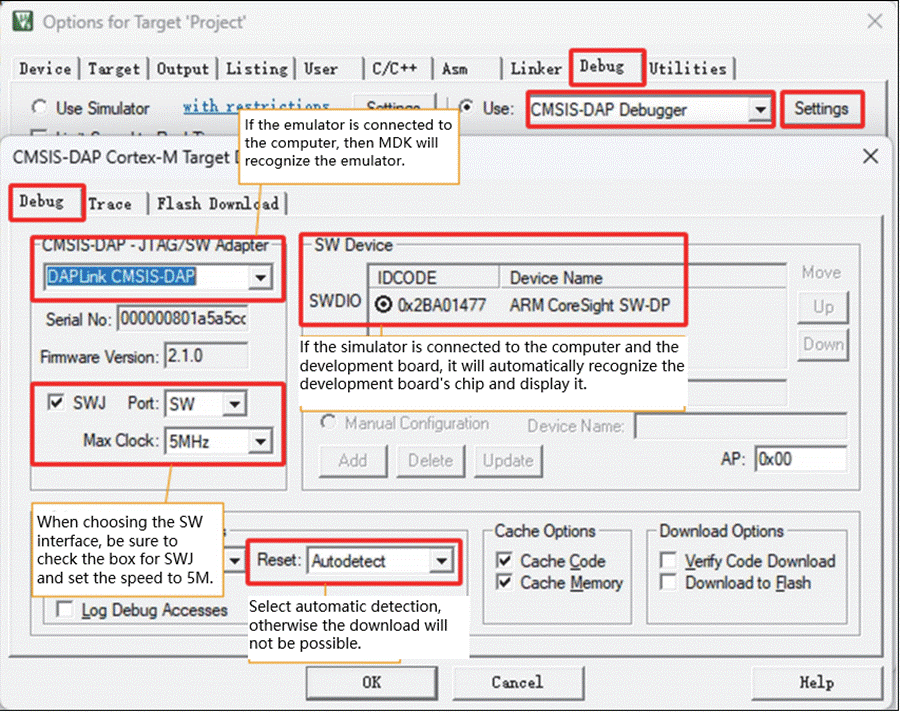The image size is (901, 712).
Task: Enable Verify Code Download checkbox
Action: (668, 560)
